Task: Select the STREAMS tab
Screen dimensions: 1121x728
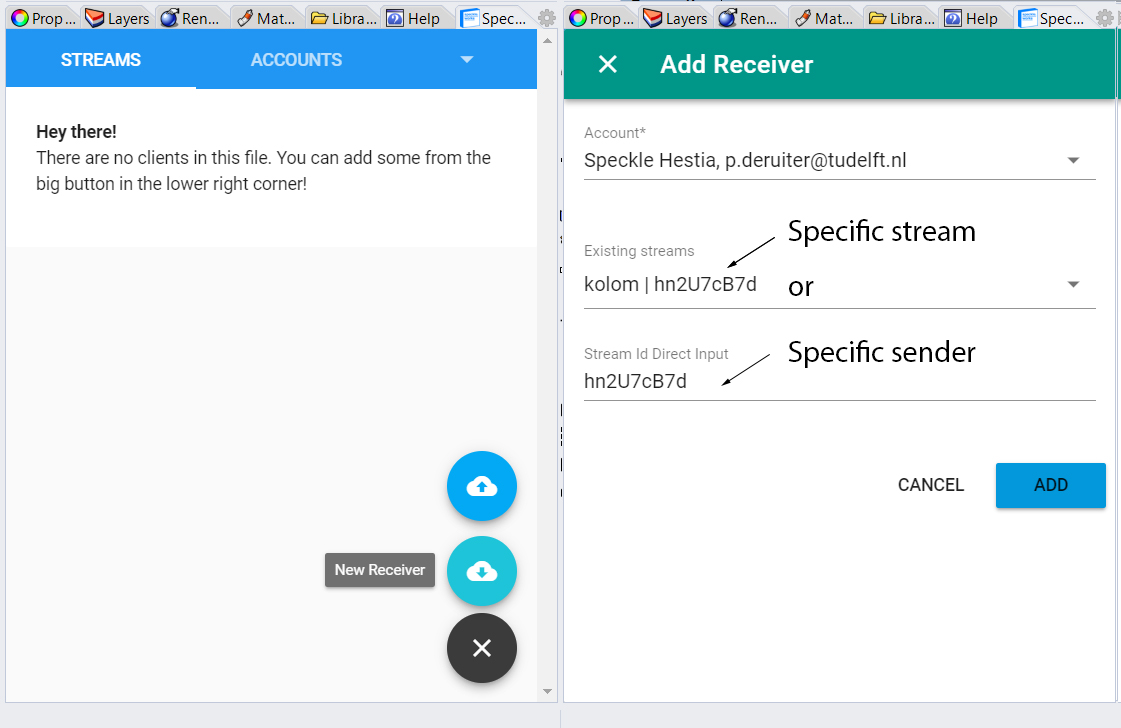Action: click(100, 60)
